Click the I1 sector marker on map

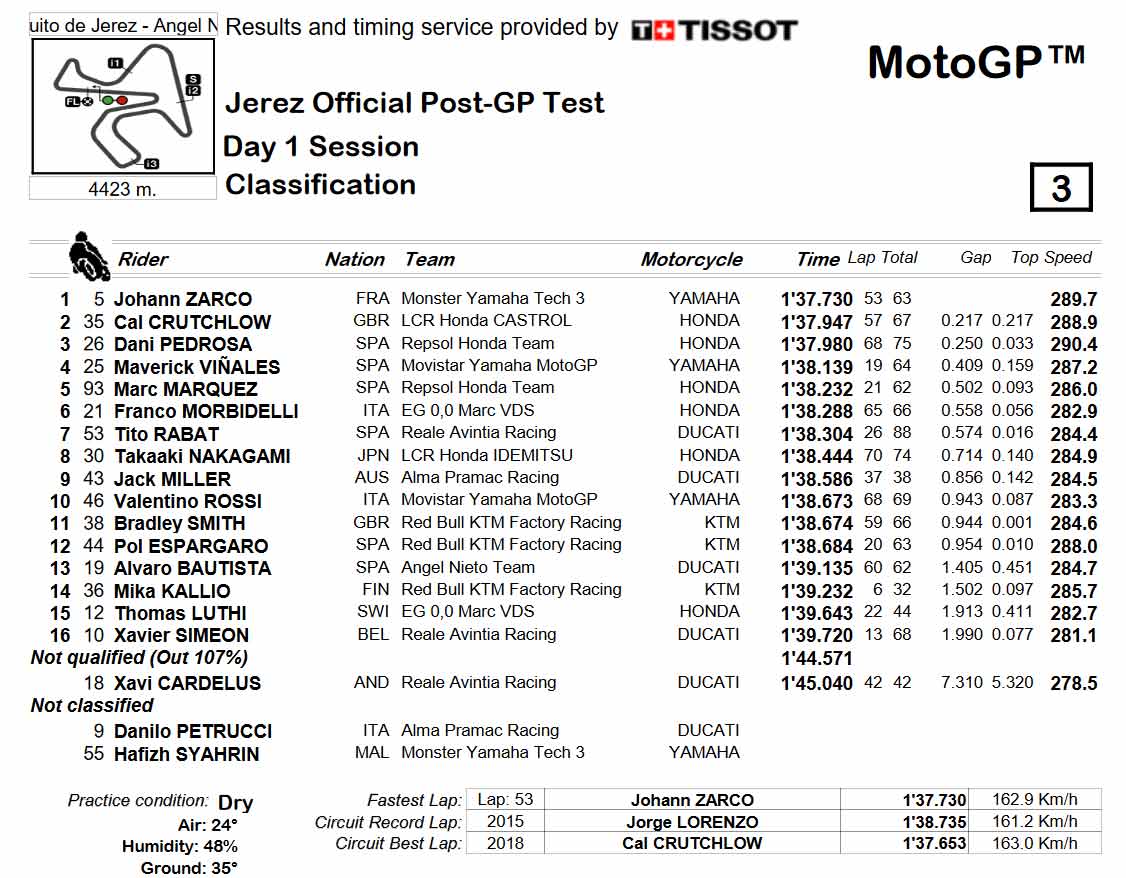[115, 63]
